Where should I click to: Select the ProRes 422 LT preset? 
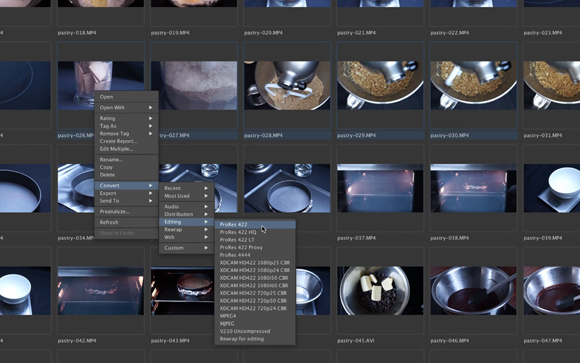[x=255, y=240]
